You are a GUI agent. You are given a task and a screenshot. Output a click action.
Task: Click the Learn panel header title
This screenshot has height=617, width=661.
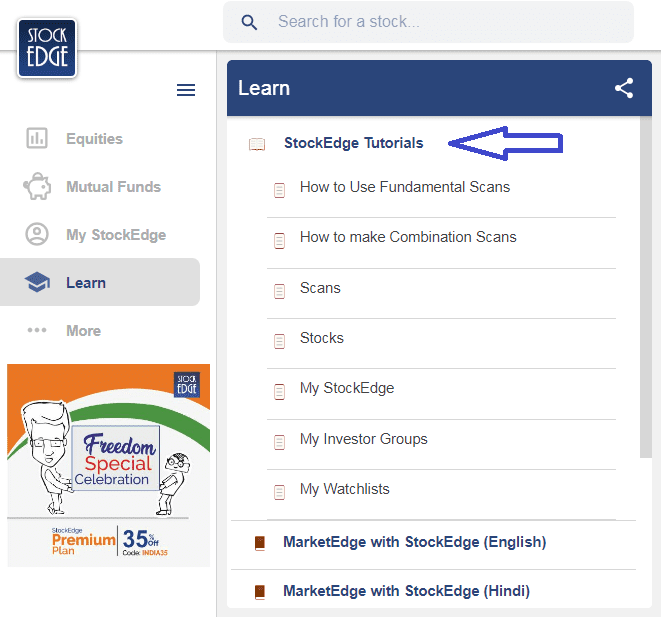pos(264,88)
